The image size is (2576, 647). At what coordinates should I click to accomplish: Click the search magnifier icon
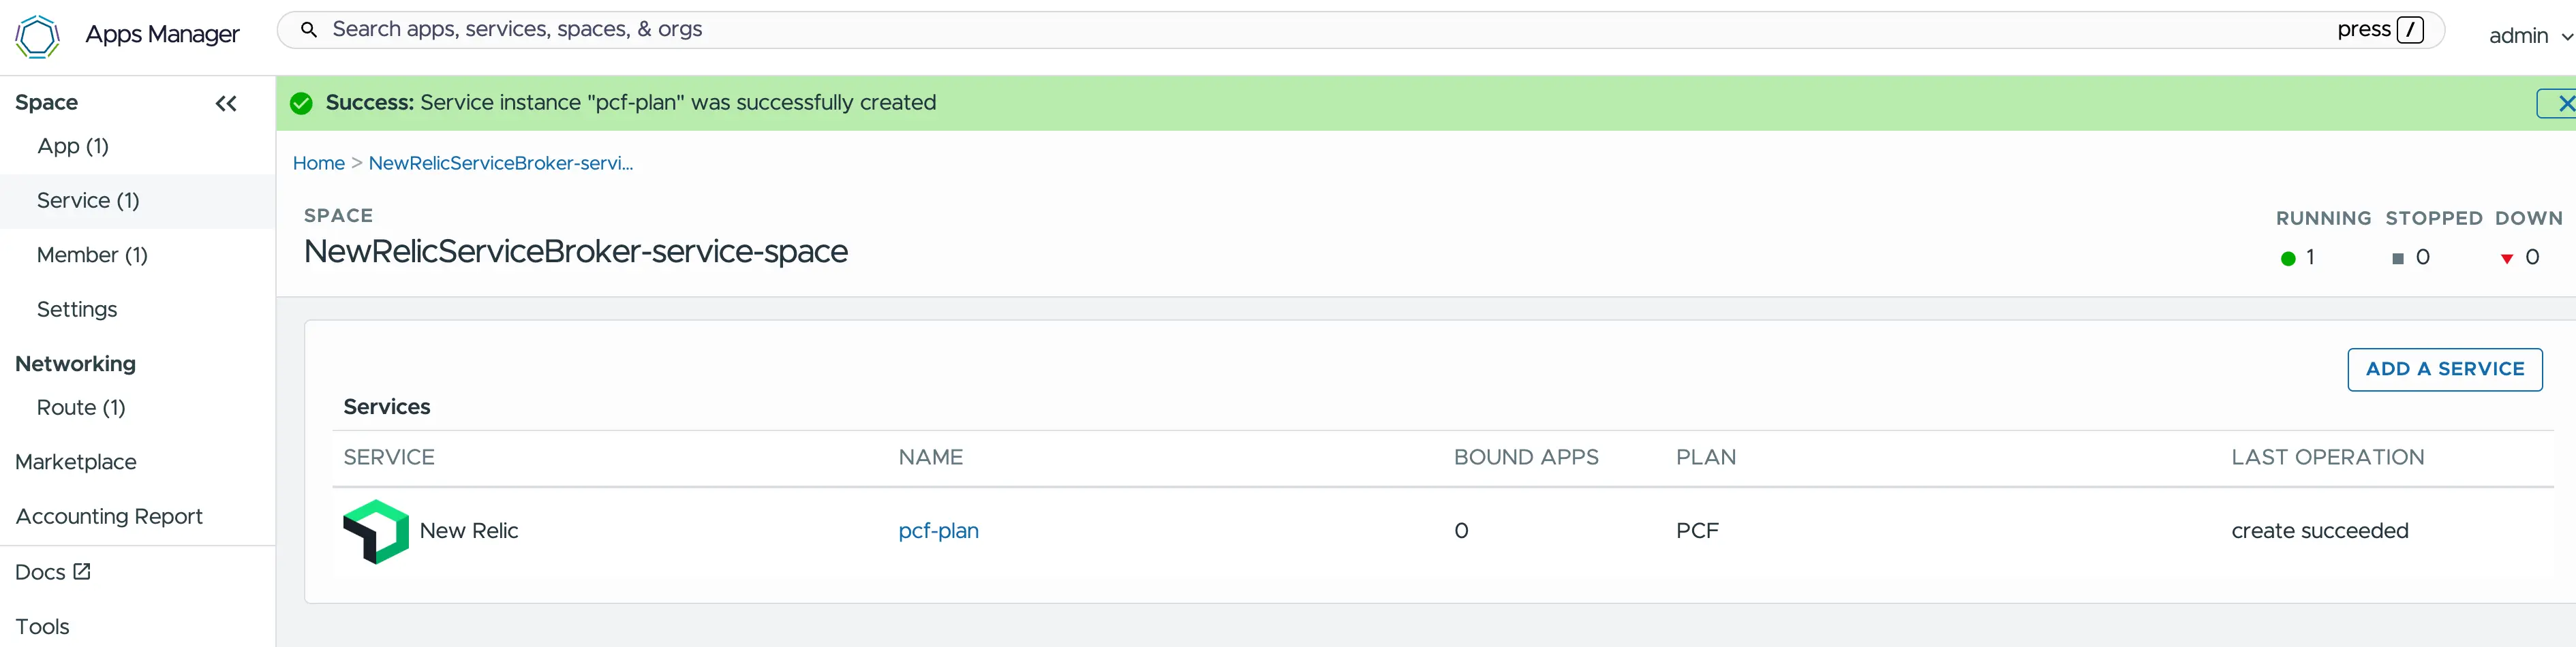309,30
